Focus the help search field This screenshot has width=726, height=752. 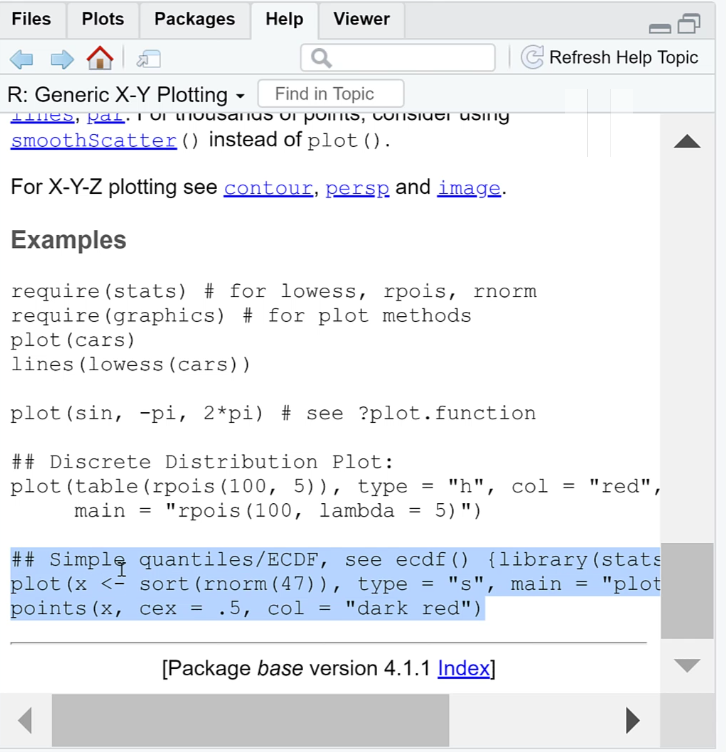398,58
